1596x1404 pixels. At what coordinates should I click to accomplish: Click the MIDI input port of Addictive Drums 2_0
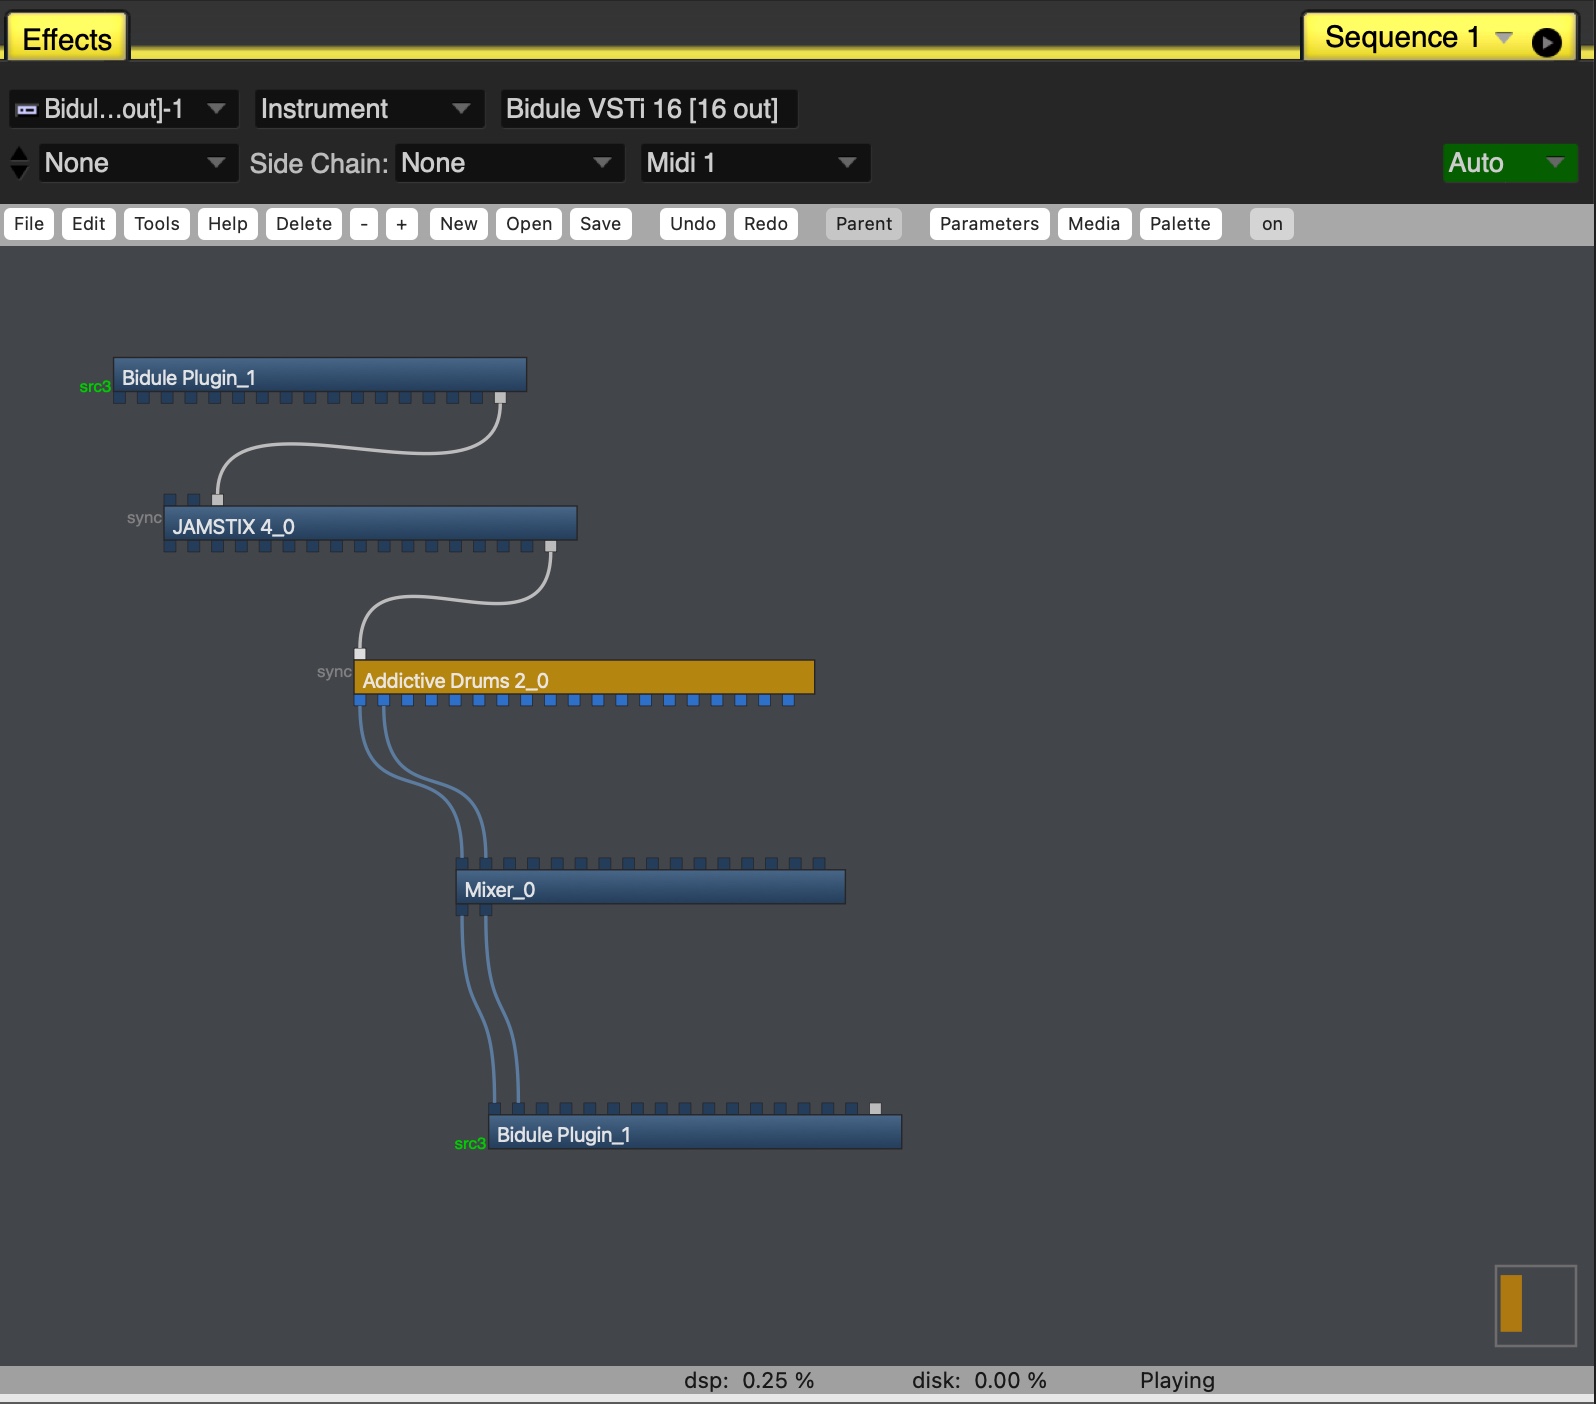[360, 654]
